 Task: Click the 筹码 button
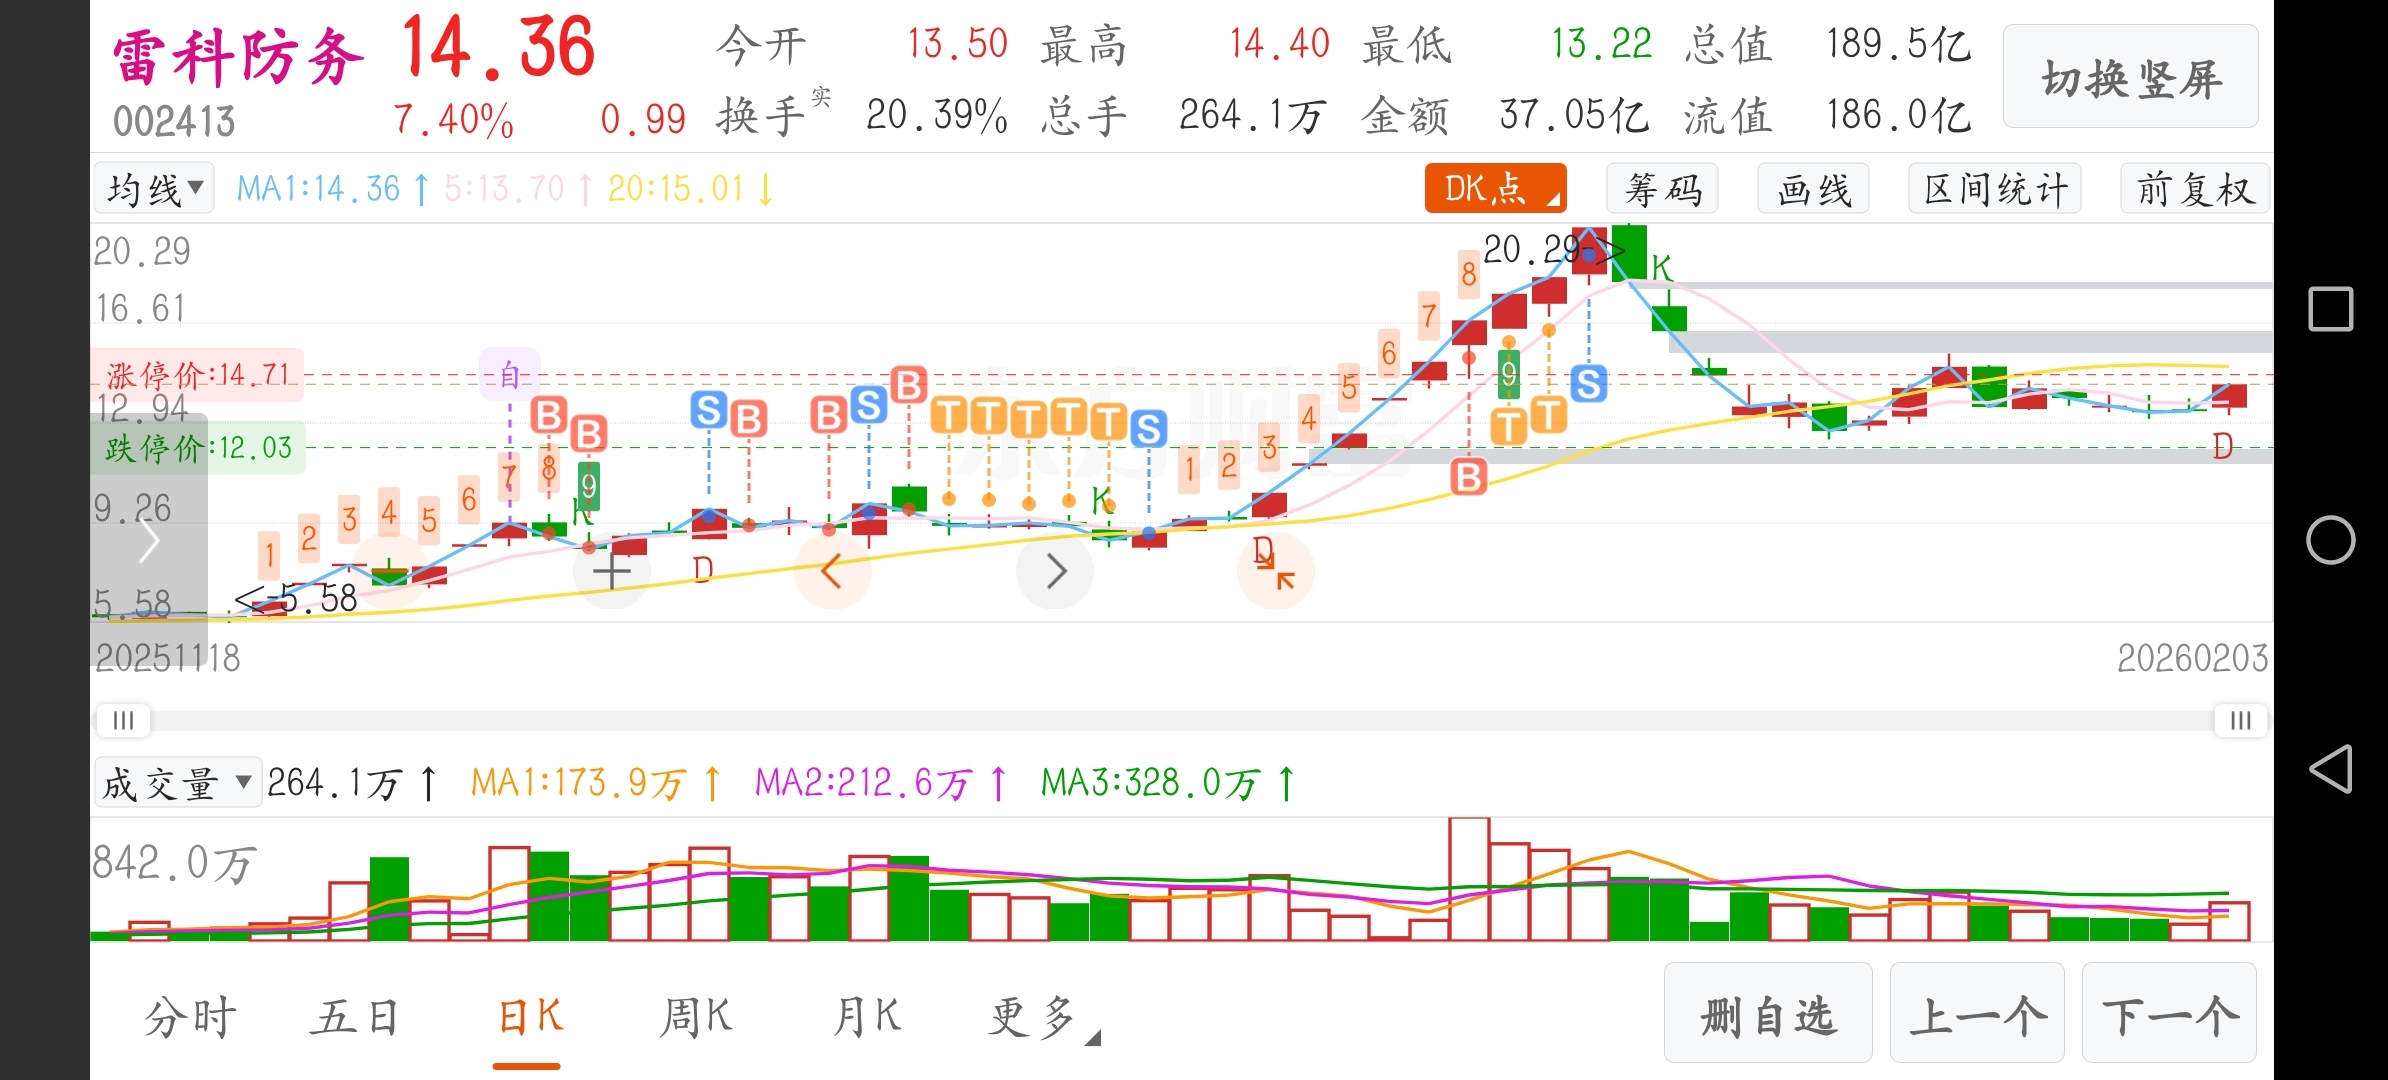coord(1662,189)
